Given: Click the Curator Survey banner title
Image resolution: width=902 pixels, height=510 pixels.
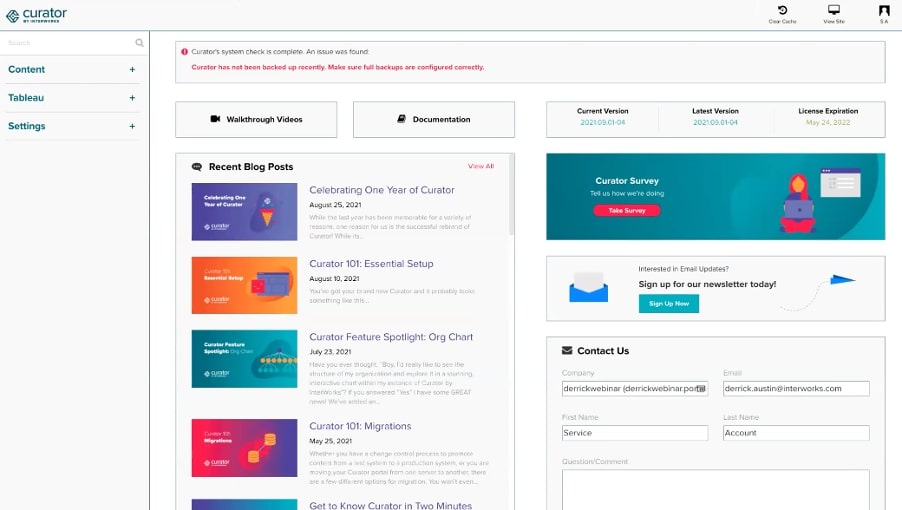Looking at the screenshot, I should (x=627, y=181).
